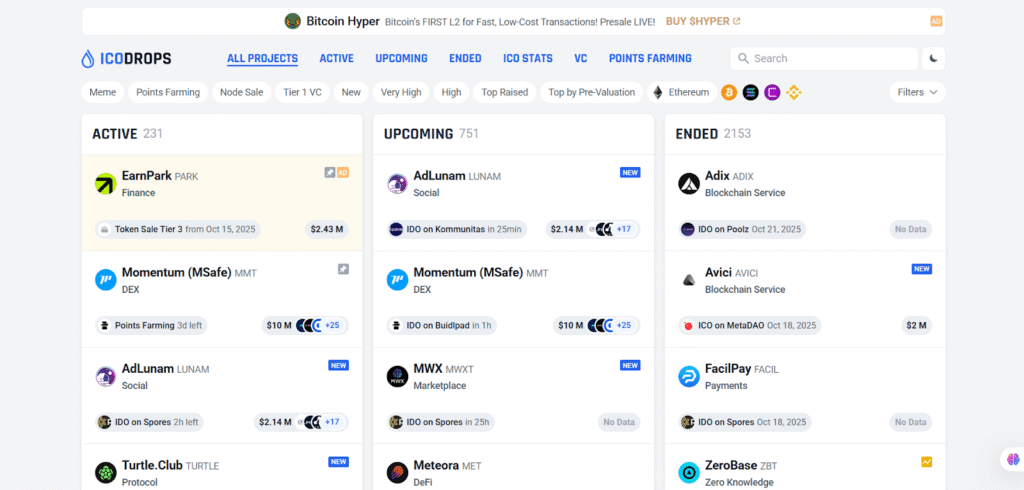
Task: Open the ALL PROJECTS tab
Action: (263, 59)
